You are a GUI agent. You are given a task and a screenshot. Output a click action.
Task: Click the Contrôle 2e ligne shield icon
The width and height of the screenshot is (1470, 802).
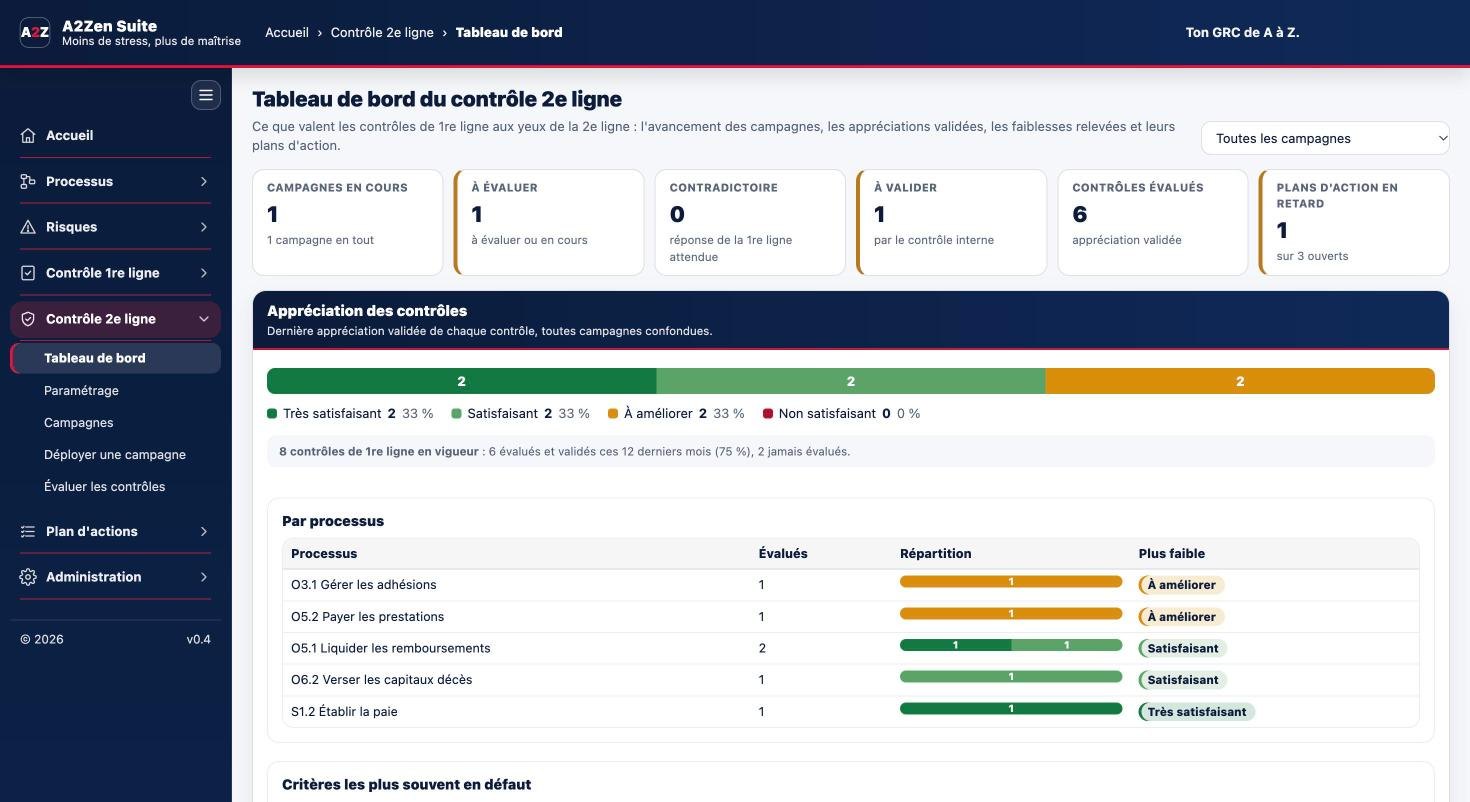click(28, 319)
